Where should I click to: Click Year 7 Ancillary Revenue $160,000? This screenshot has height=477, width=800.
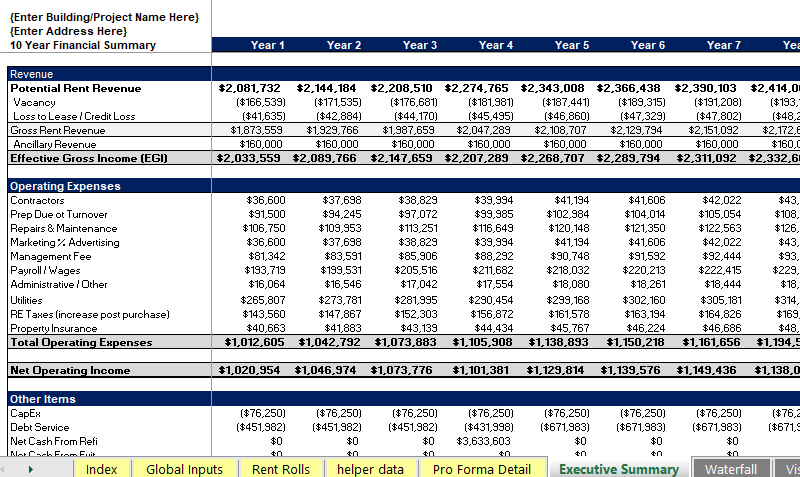point(716,144)
